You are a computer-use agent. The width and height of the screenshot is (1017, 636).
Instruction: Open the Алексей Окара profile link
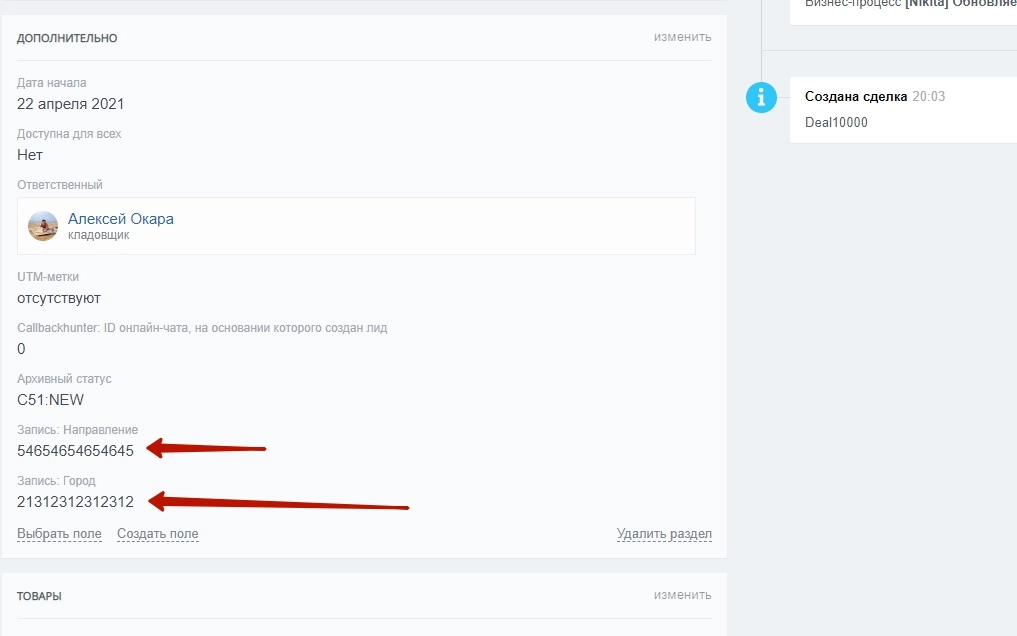[120, 219]
